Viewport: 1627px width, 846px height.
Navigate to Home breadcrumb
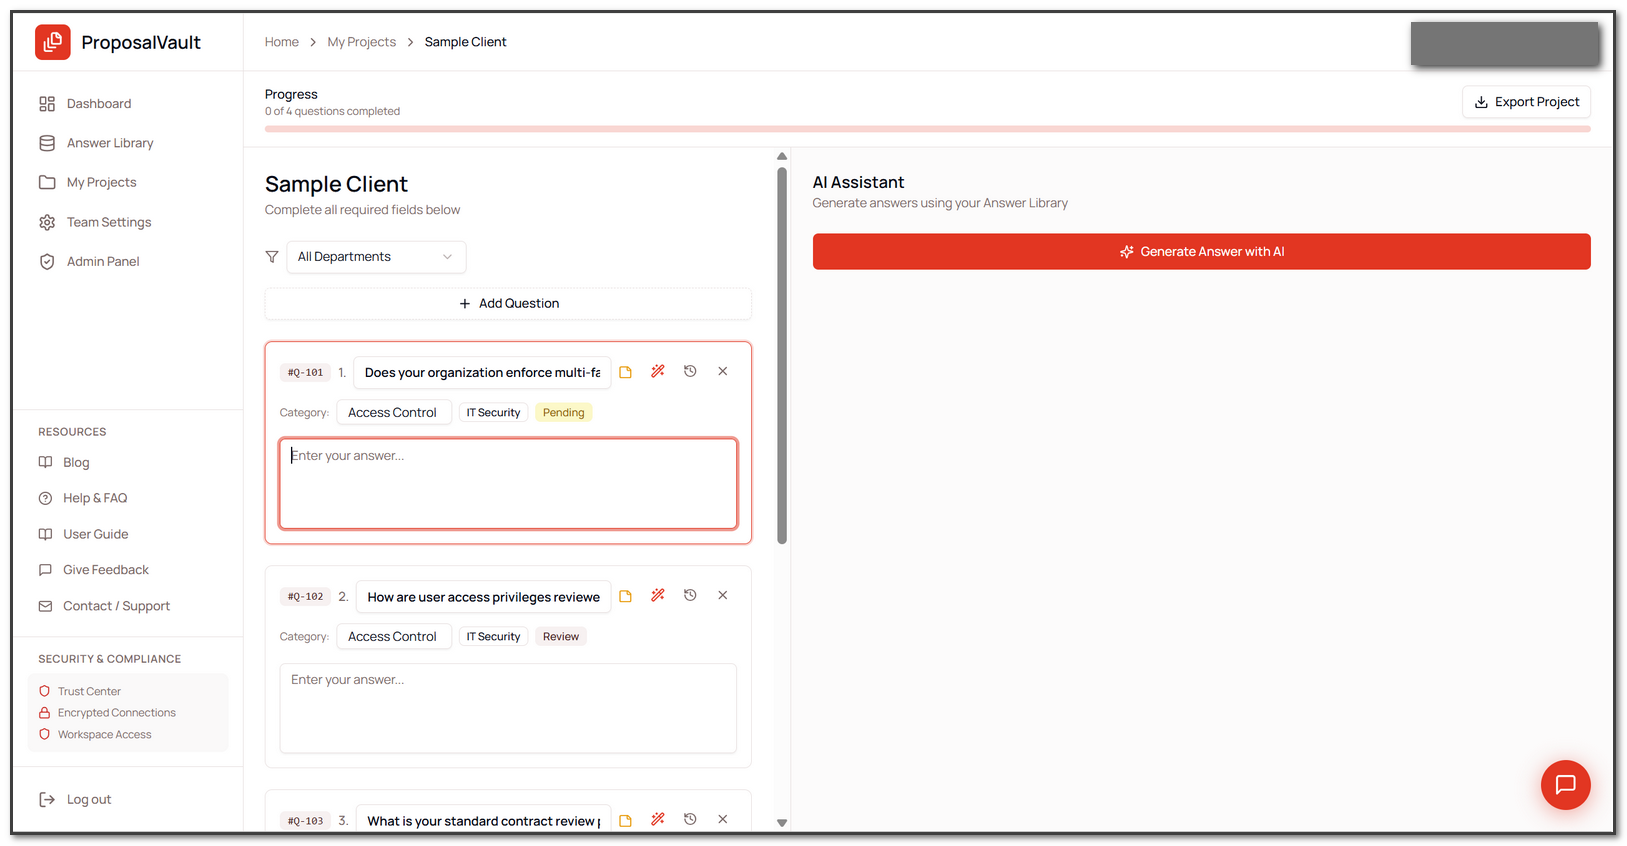(x=282, y=42)
